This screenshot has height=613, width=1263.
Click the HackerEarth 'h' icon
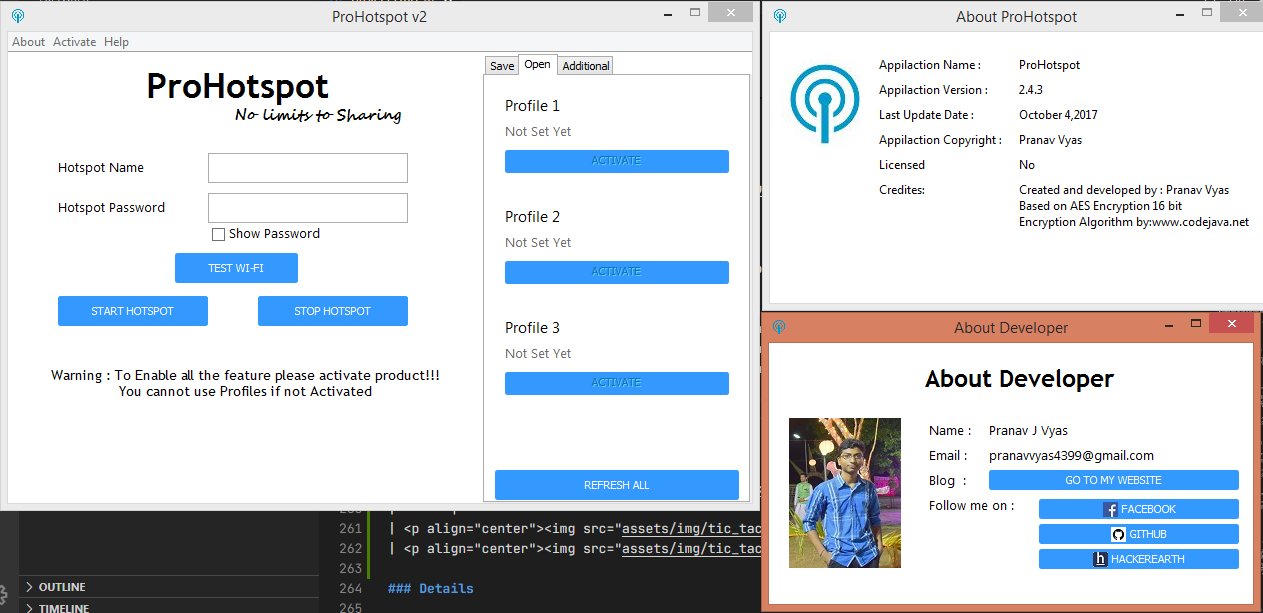click(x=1100, y=559)
